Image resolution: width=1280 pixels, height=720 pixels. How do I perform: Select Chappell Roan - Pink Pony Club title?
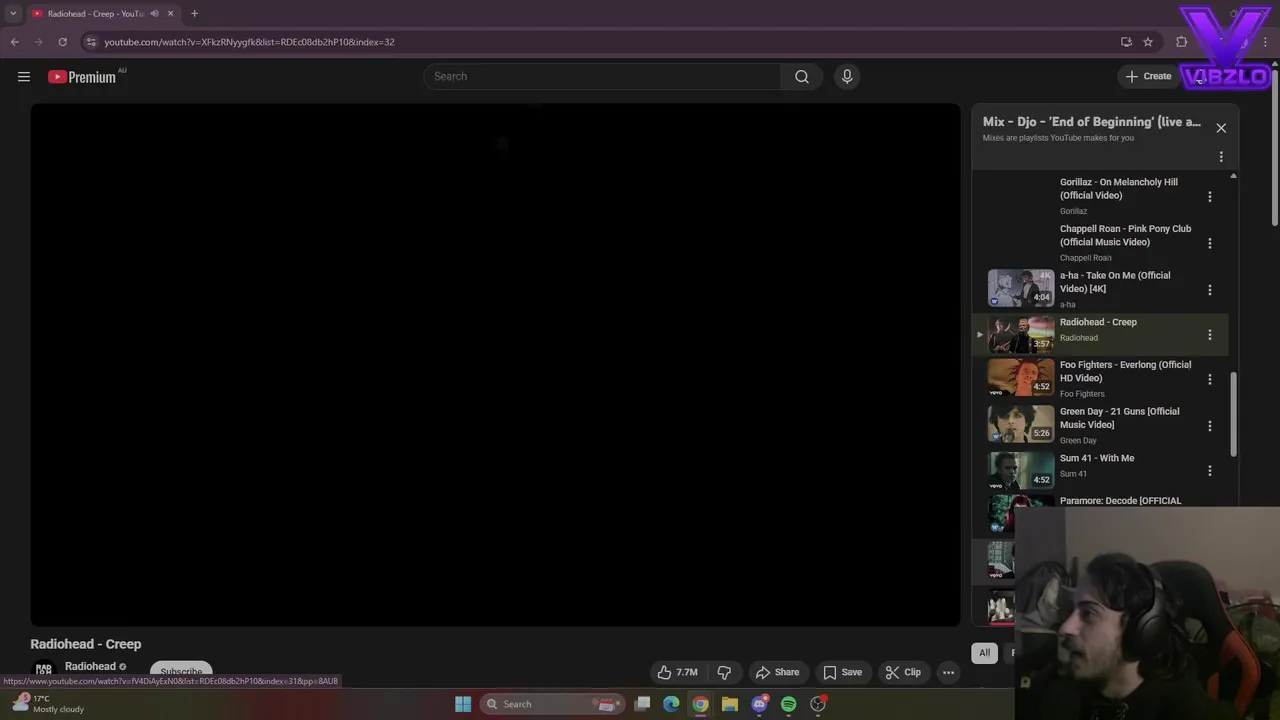(x=1125, y=235)
